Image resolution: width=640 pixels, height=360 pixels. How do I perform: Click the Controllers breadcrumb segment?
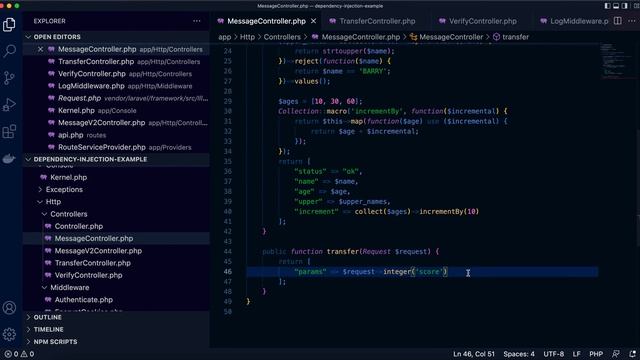282,37
